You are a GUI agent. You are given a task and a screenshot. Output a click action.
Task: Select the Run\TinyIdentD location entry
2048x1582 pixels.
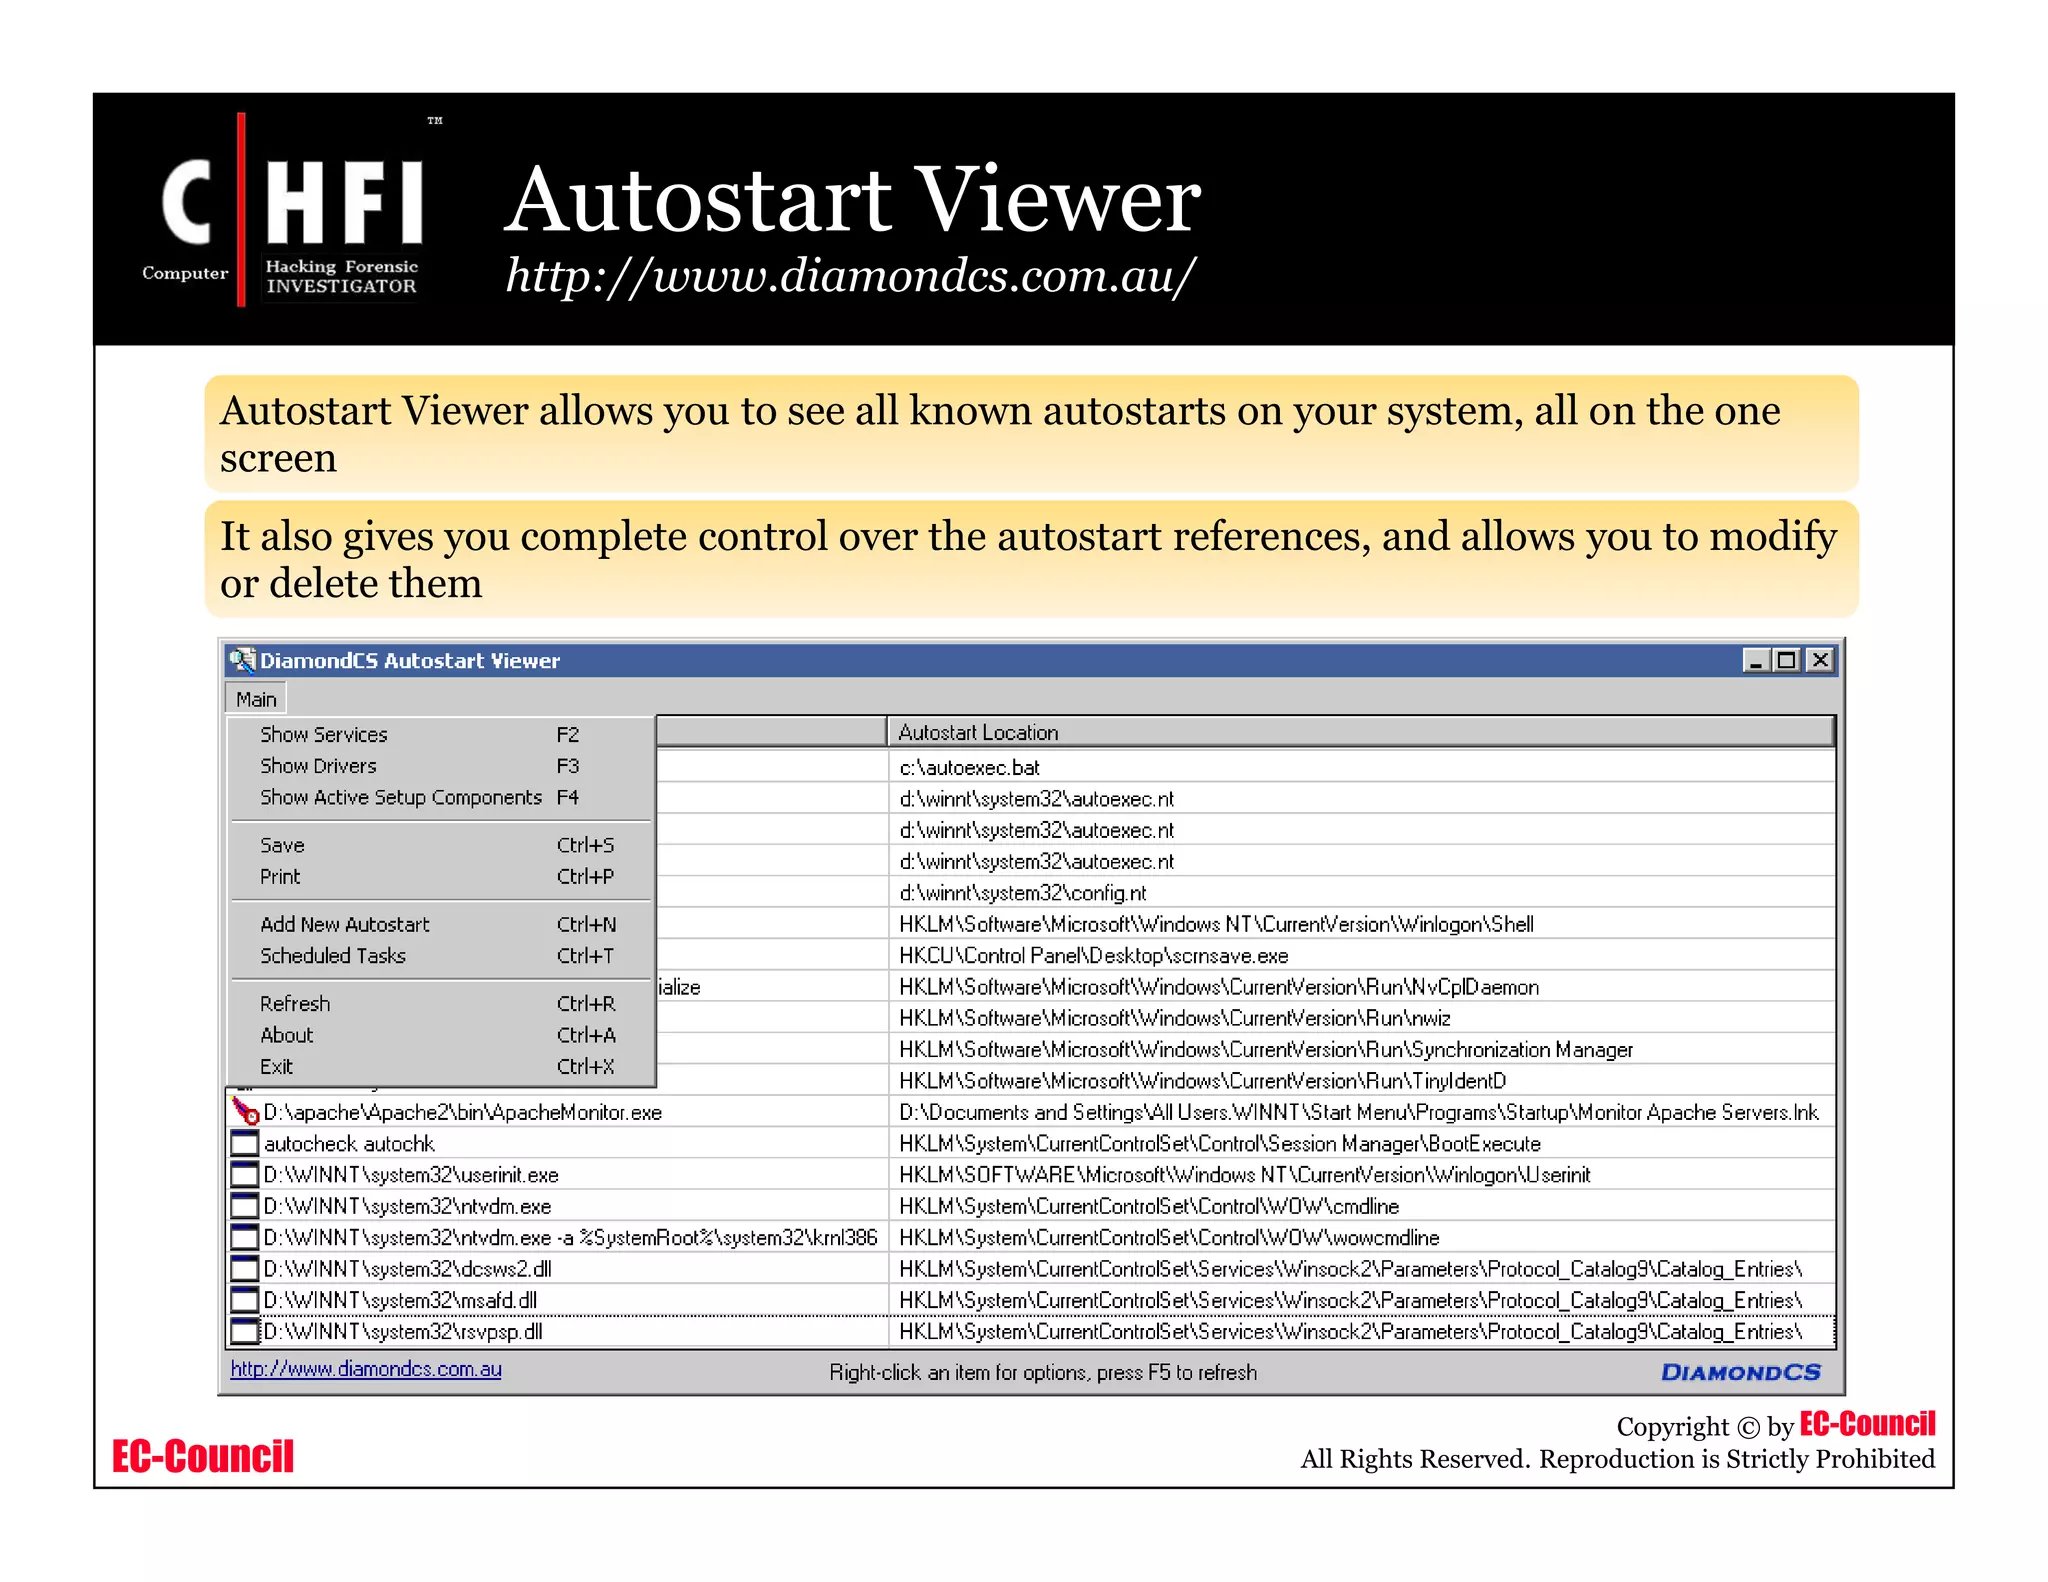point(1361,1081)
